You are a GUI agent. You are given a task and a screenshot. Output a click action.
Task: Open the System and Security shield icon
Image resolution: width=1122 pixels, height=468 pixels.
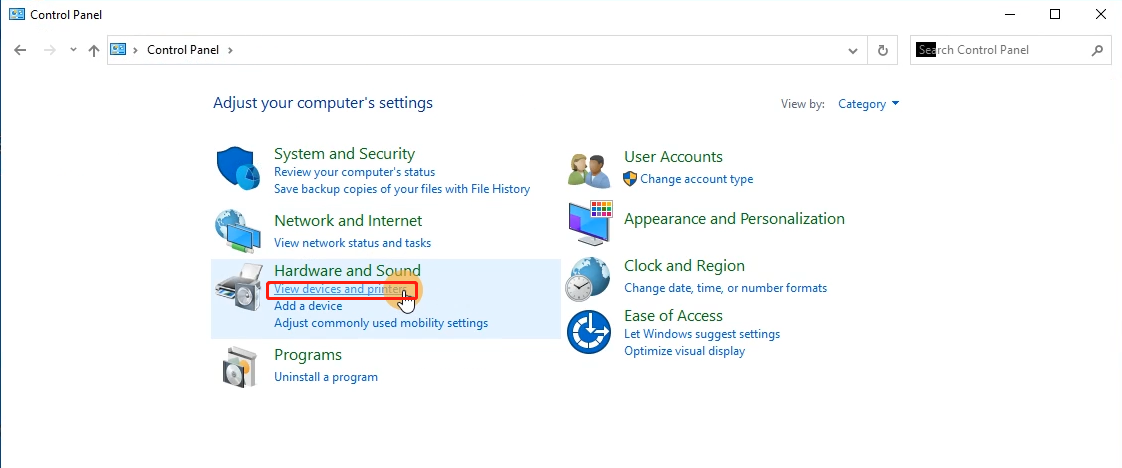click(x=237, y=169)
